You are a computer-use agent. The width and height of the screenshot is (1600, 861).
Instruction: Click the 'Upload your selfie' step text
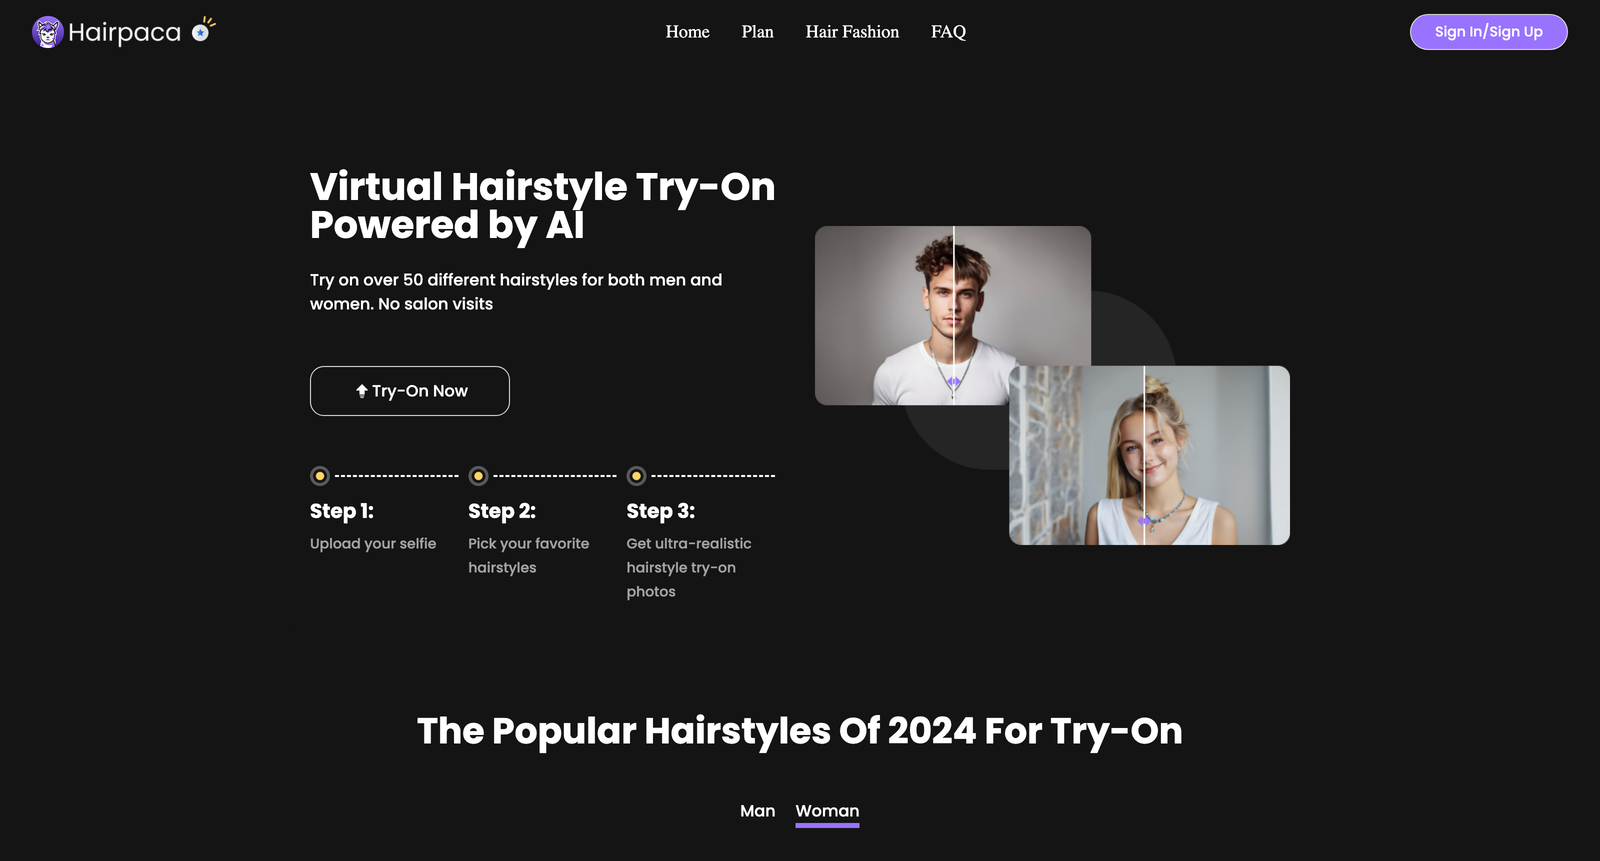point(373,544)
